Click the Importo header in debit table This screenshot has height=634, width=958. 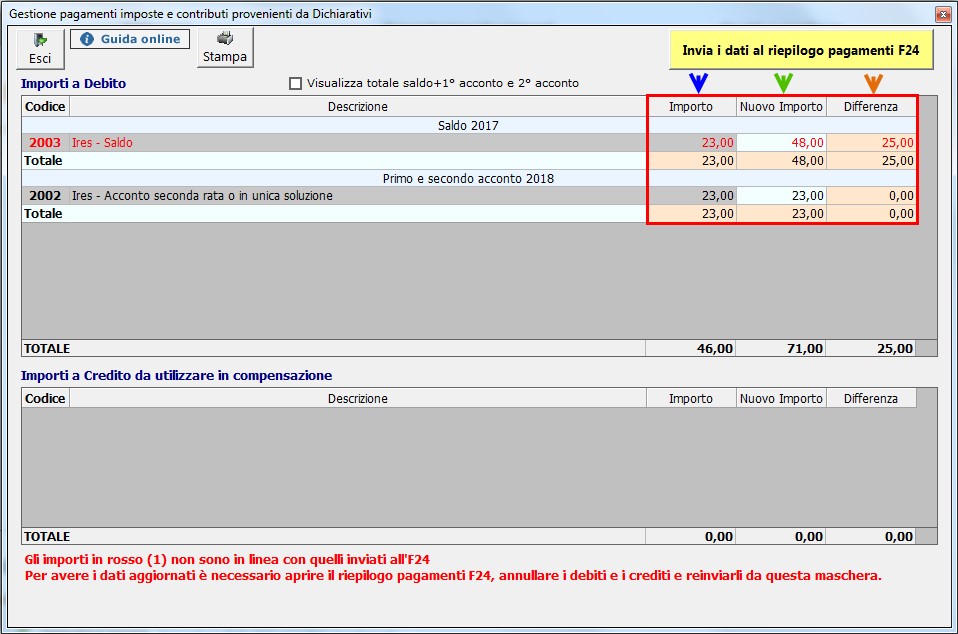(x=691, y=106)
